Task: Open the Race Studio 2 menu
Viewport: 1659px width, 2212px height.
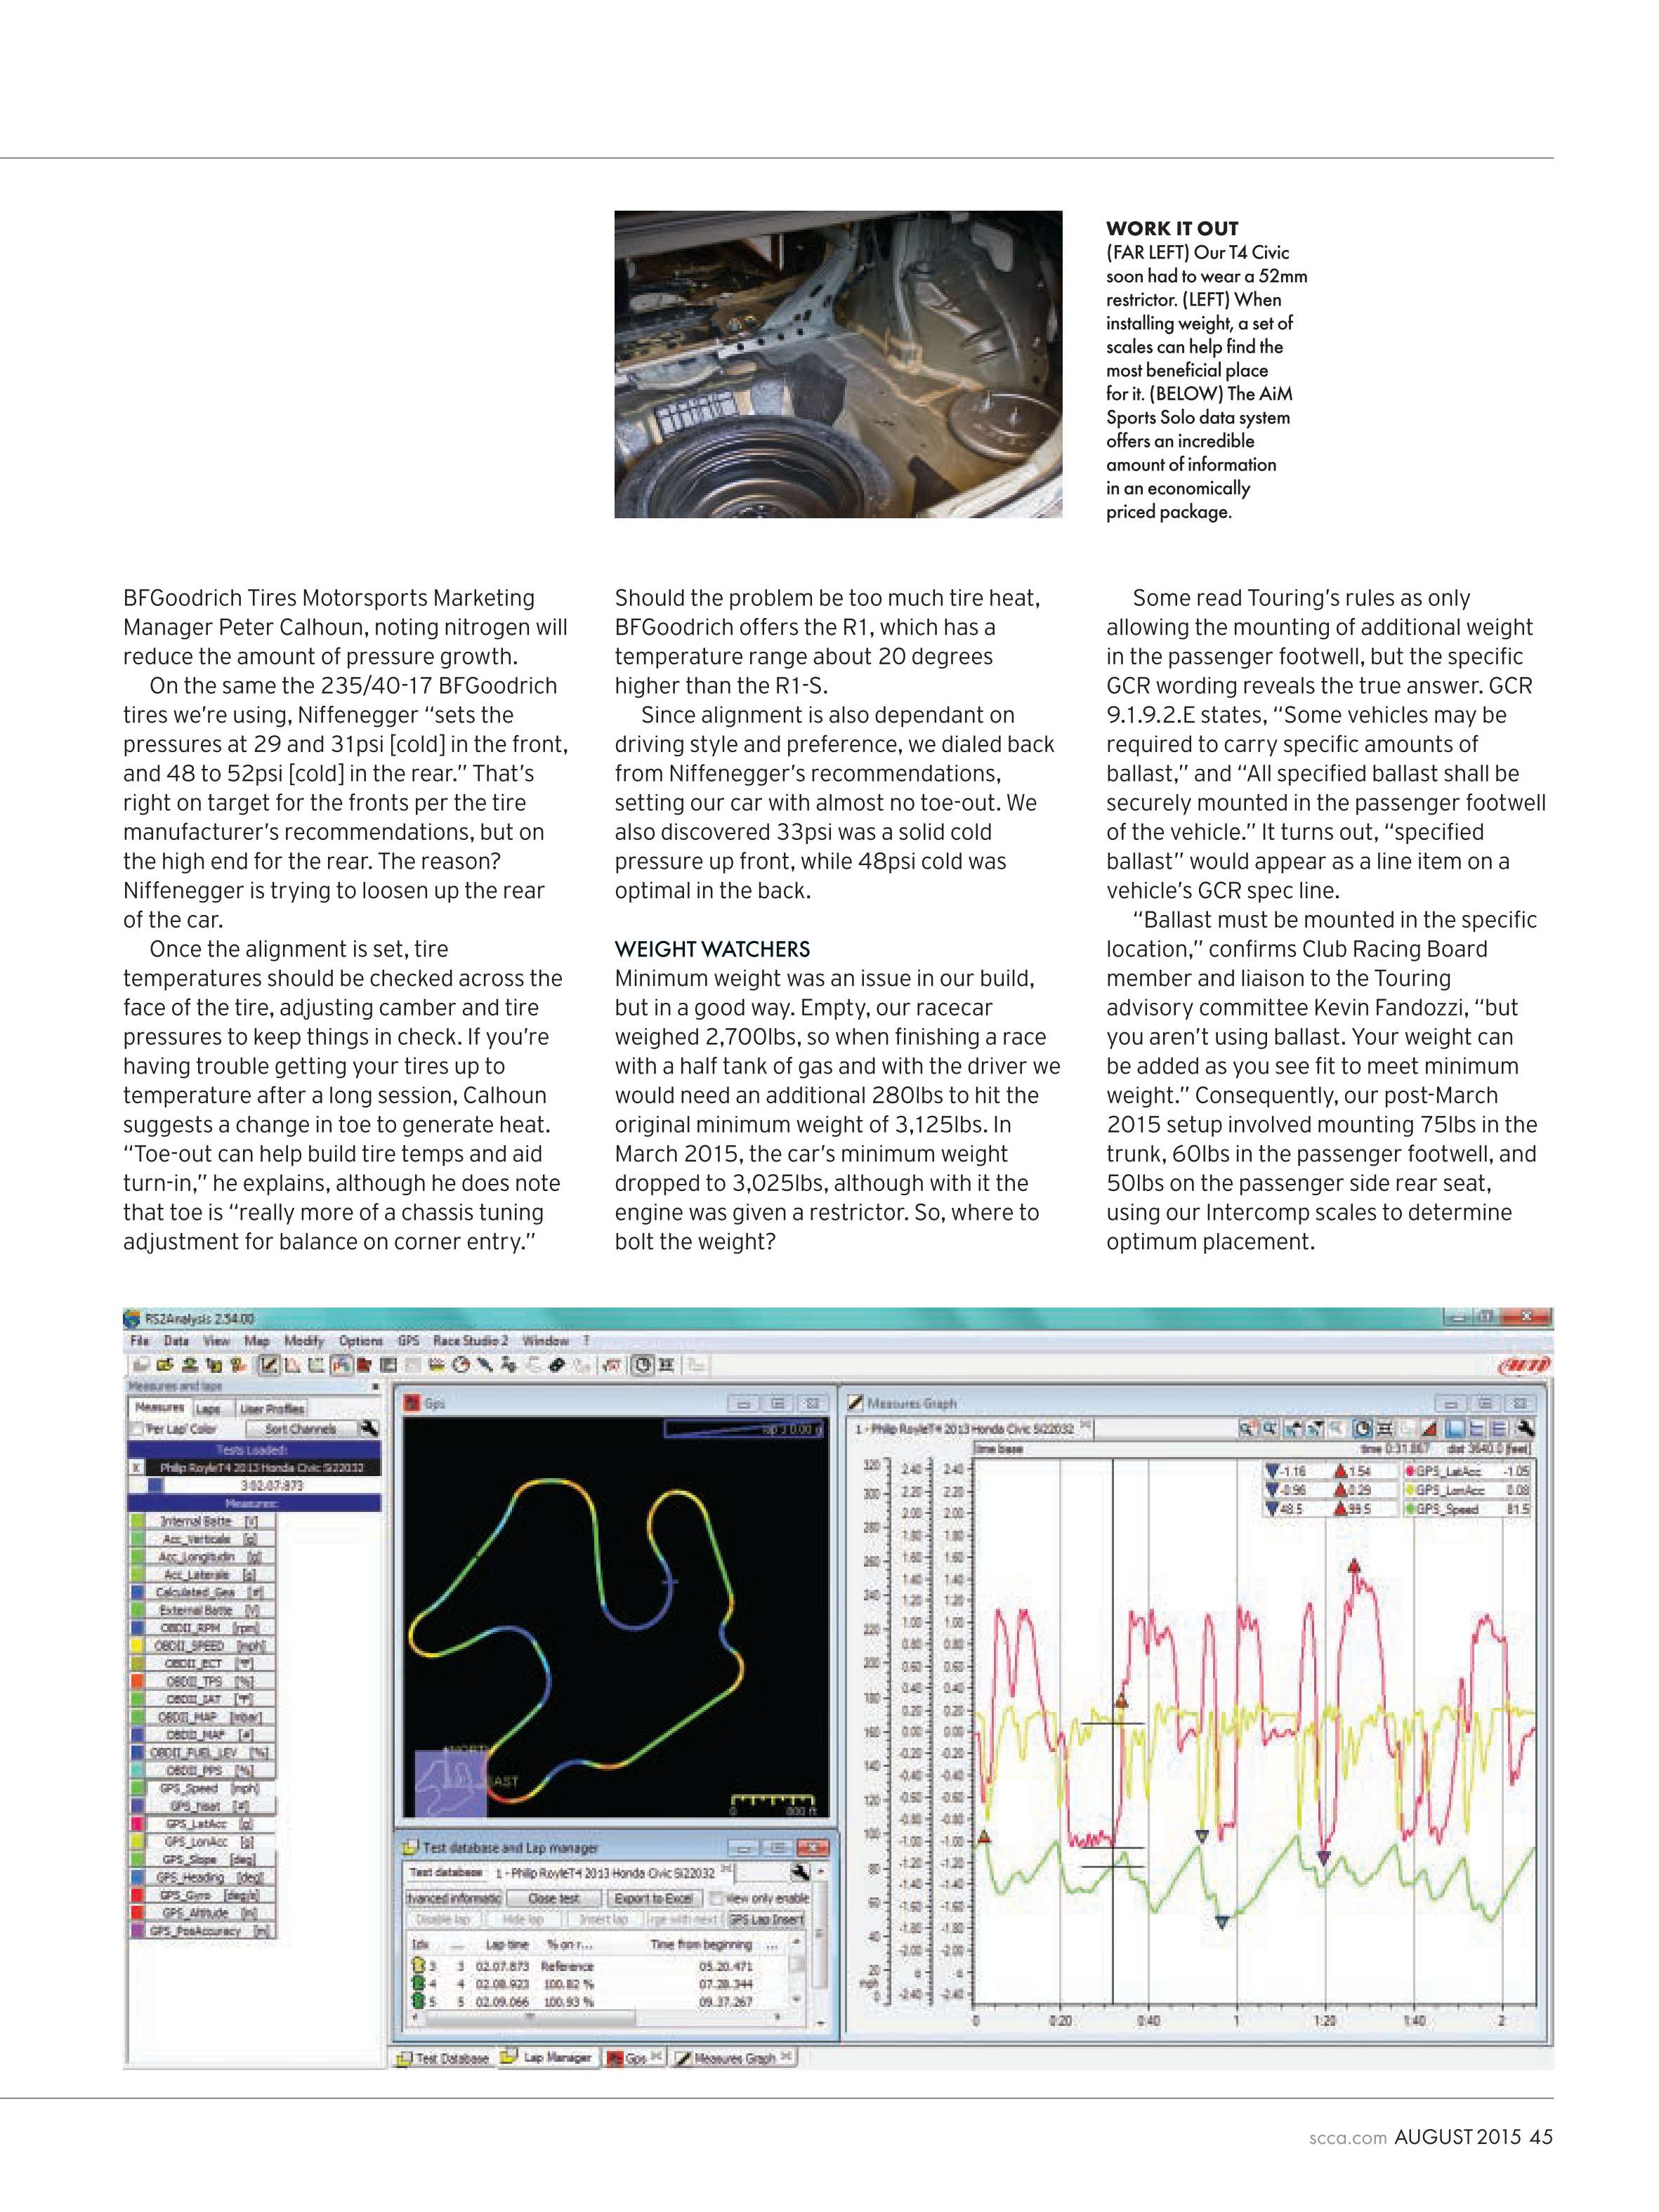Action: (x=470, y=1340)
